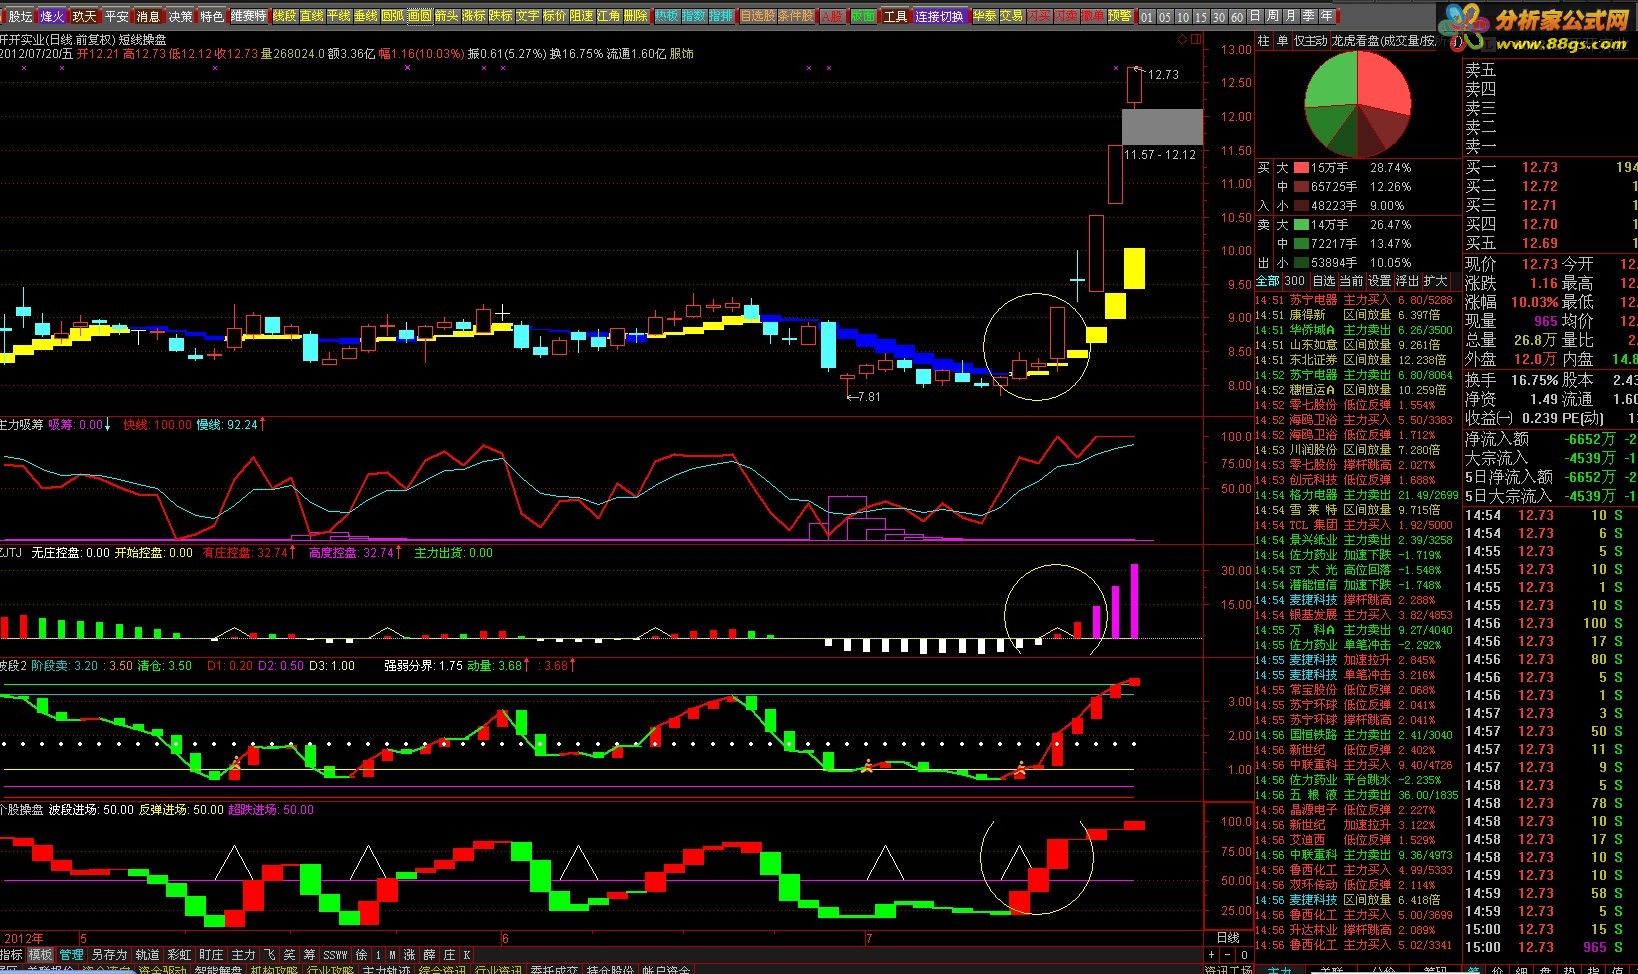Open the 指数 index toolbar button
The width and height of the screenshot is (1638, 974).
coord(693,16)
